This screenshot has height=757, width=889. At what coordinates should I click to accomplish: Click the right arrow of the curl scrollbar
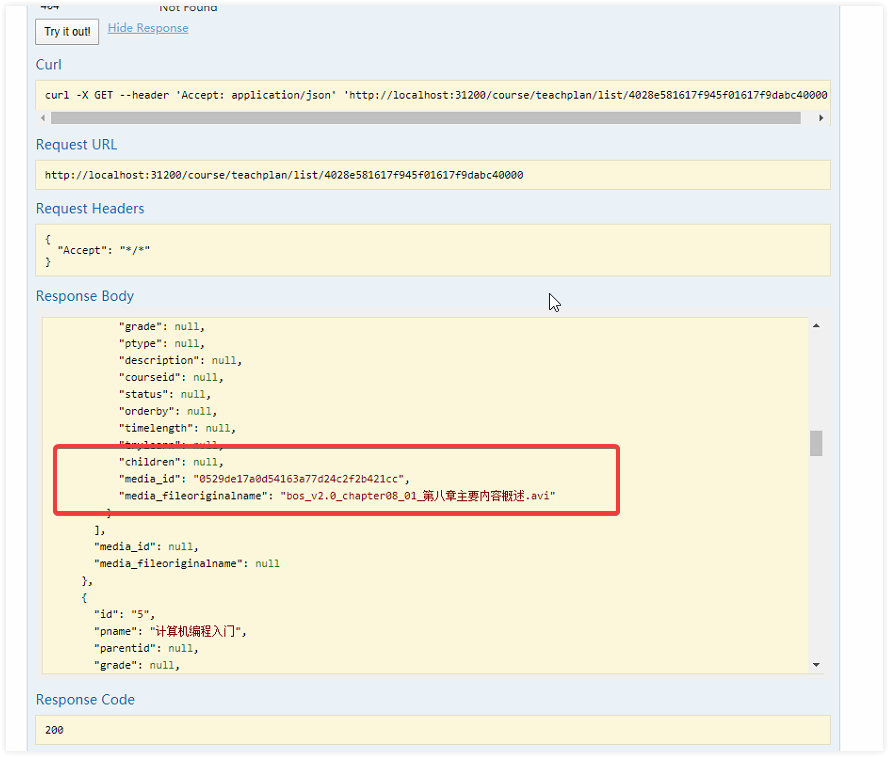(x=821, y=118)
